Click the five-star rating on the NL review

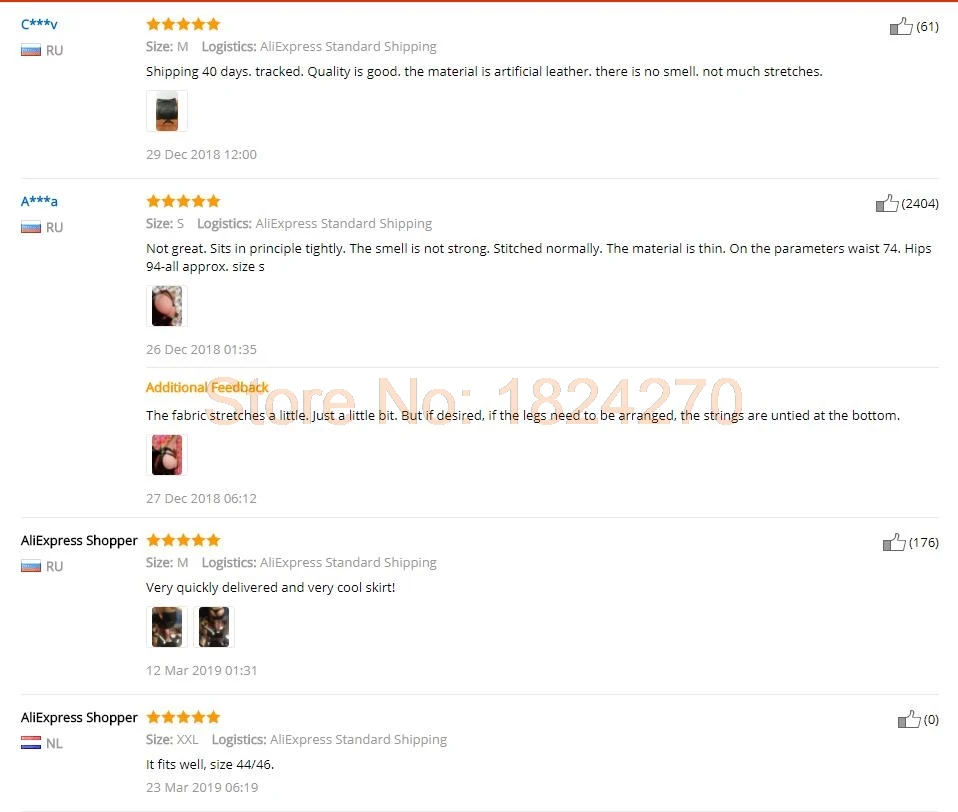point(183,717)
